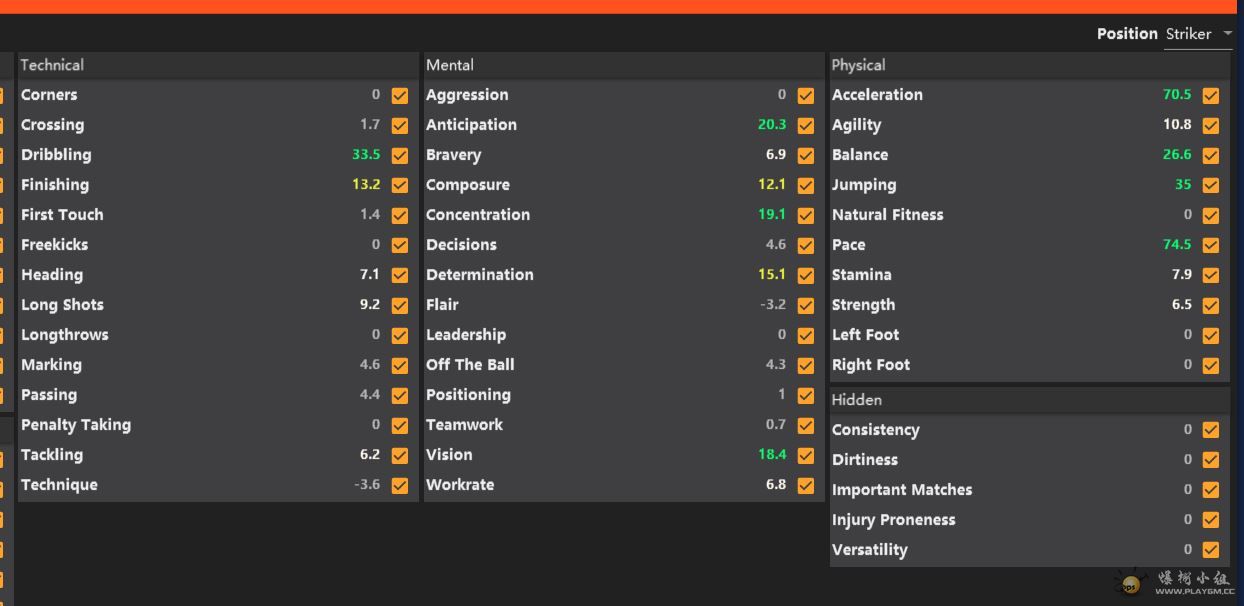Uncheck the Versatility checkbox
The width and height of the screenshot is (1244, 606).
pos(1211,550)
